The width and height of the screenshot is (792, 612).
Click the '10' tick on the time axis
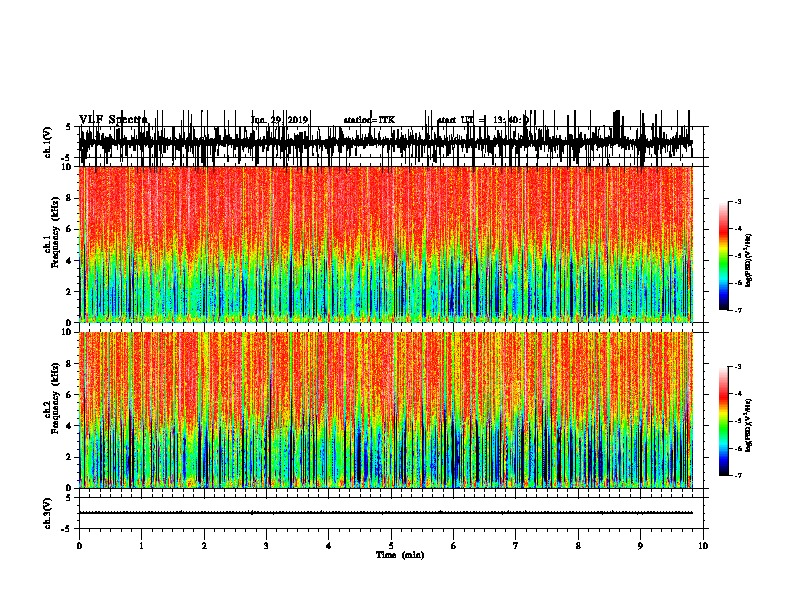click(x=703, y=546)
